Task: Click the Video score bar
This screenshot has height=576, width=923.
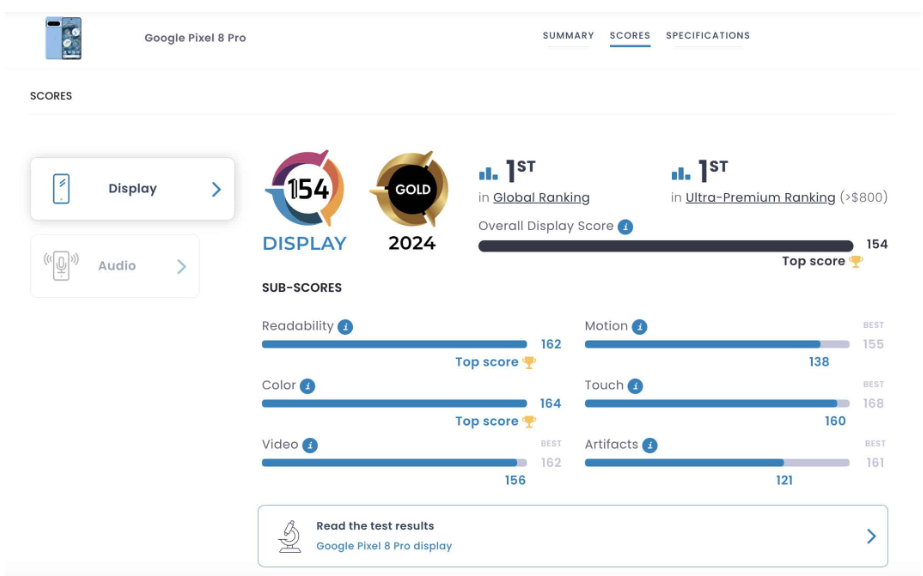Action: click(x=394, y=463)
